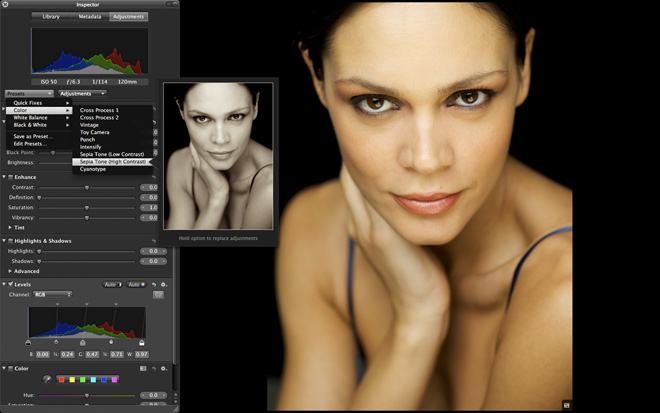Viewport: 660px width, 413px height.
Task: Collapse the Enhance section triangle
Action: [x=4, y=177]
